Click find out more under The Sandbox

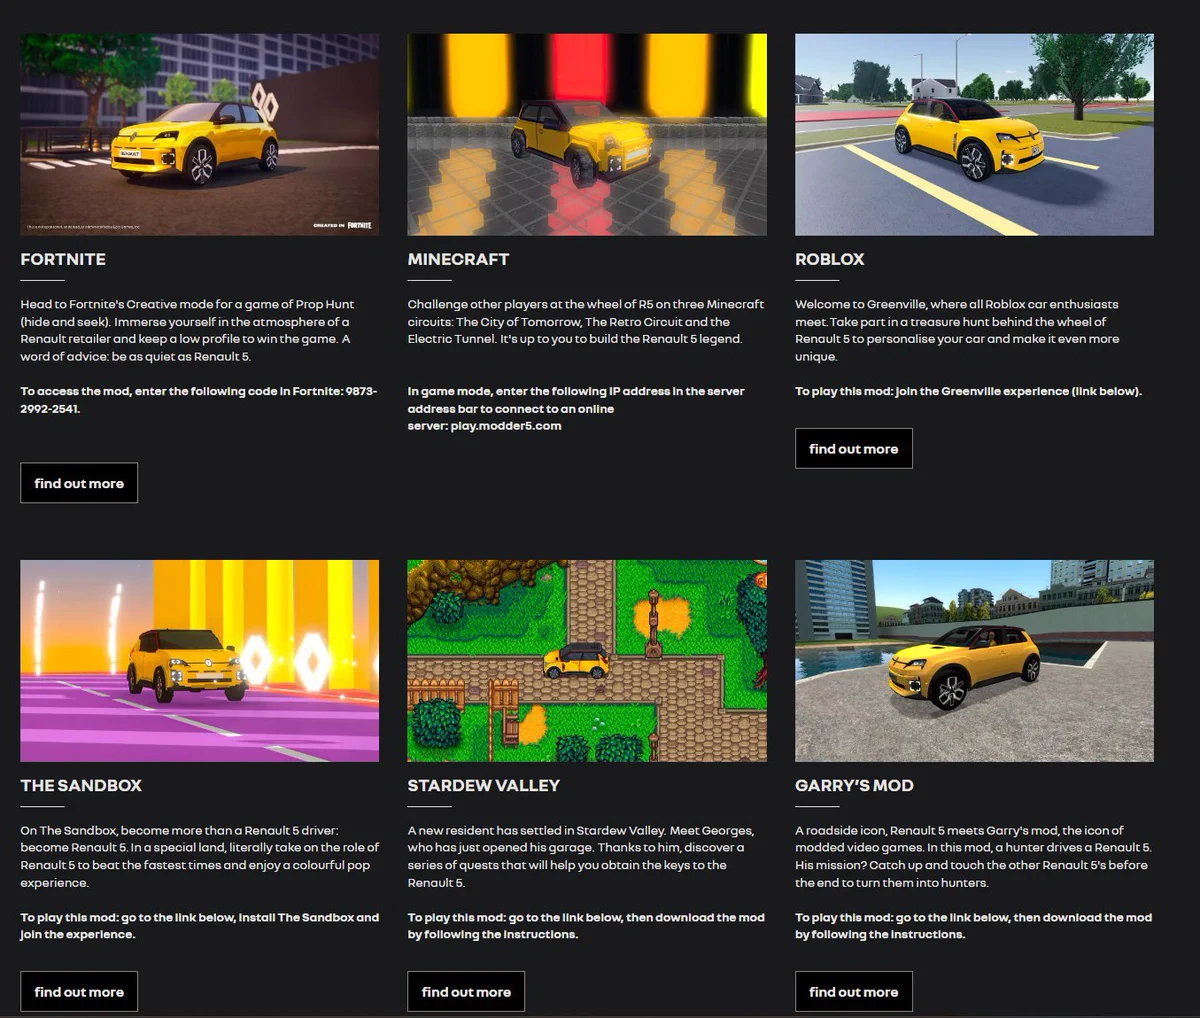(79, 992)
